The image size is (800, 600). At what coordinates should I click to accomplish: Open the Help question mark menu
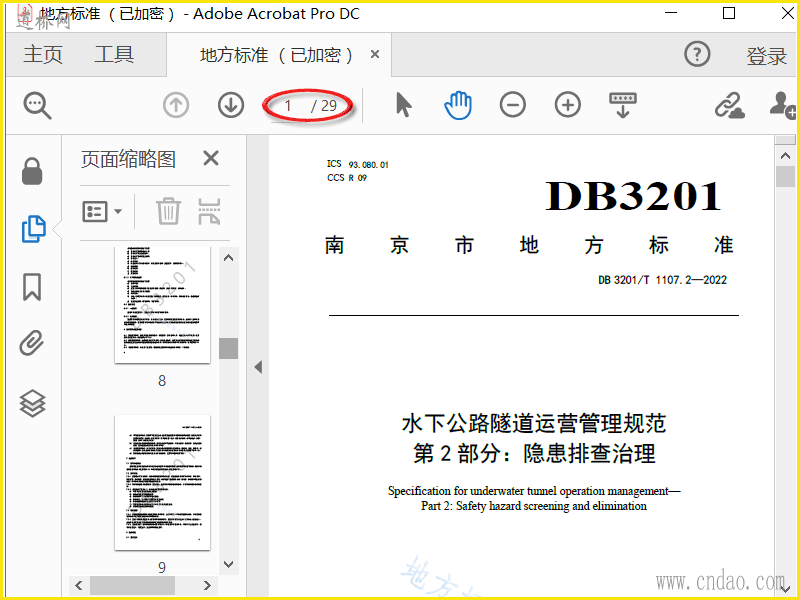point(697,54)
